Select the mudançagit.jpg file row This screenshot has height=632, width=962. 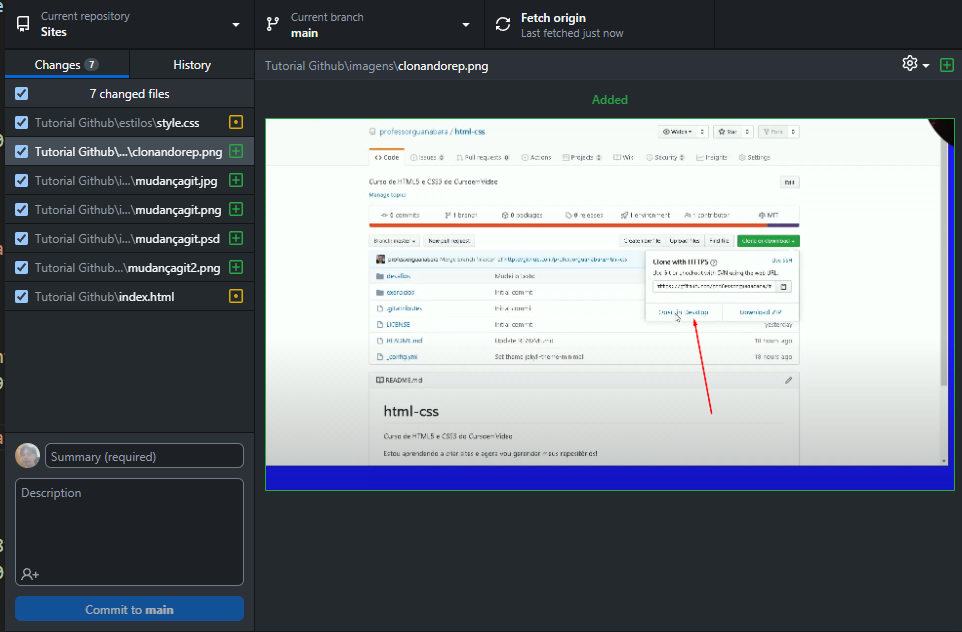click(129, 180)
